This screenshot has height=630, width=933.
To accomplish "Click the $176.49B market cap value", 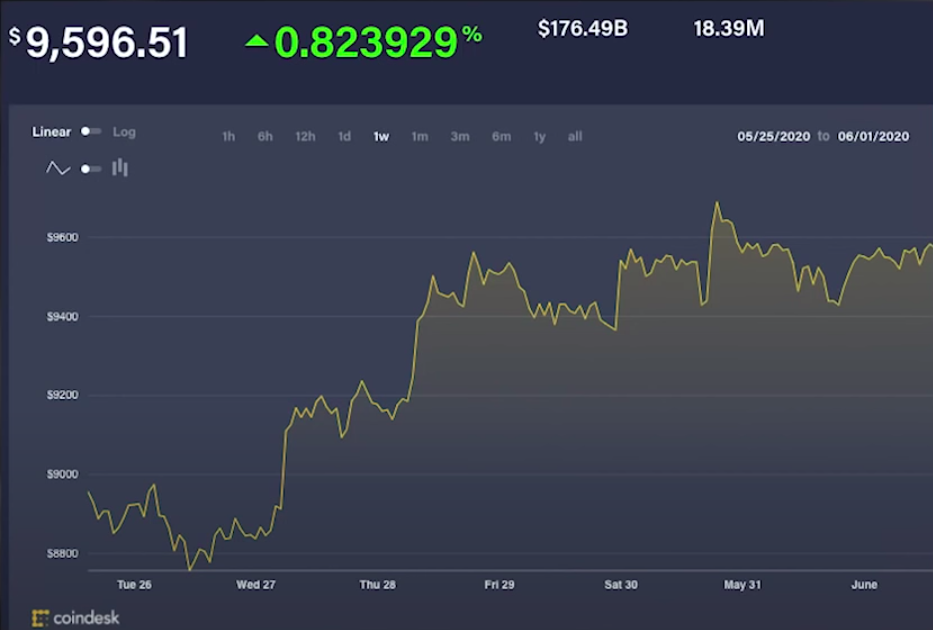I will [583, 29].
